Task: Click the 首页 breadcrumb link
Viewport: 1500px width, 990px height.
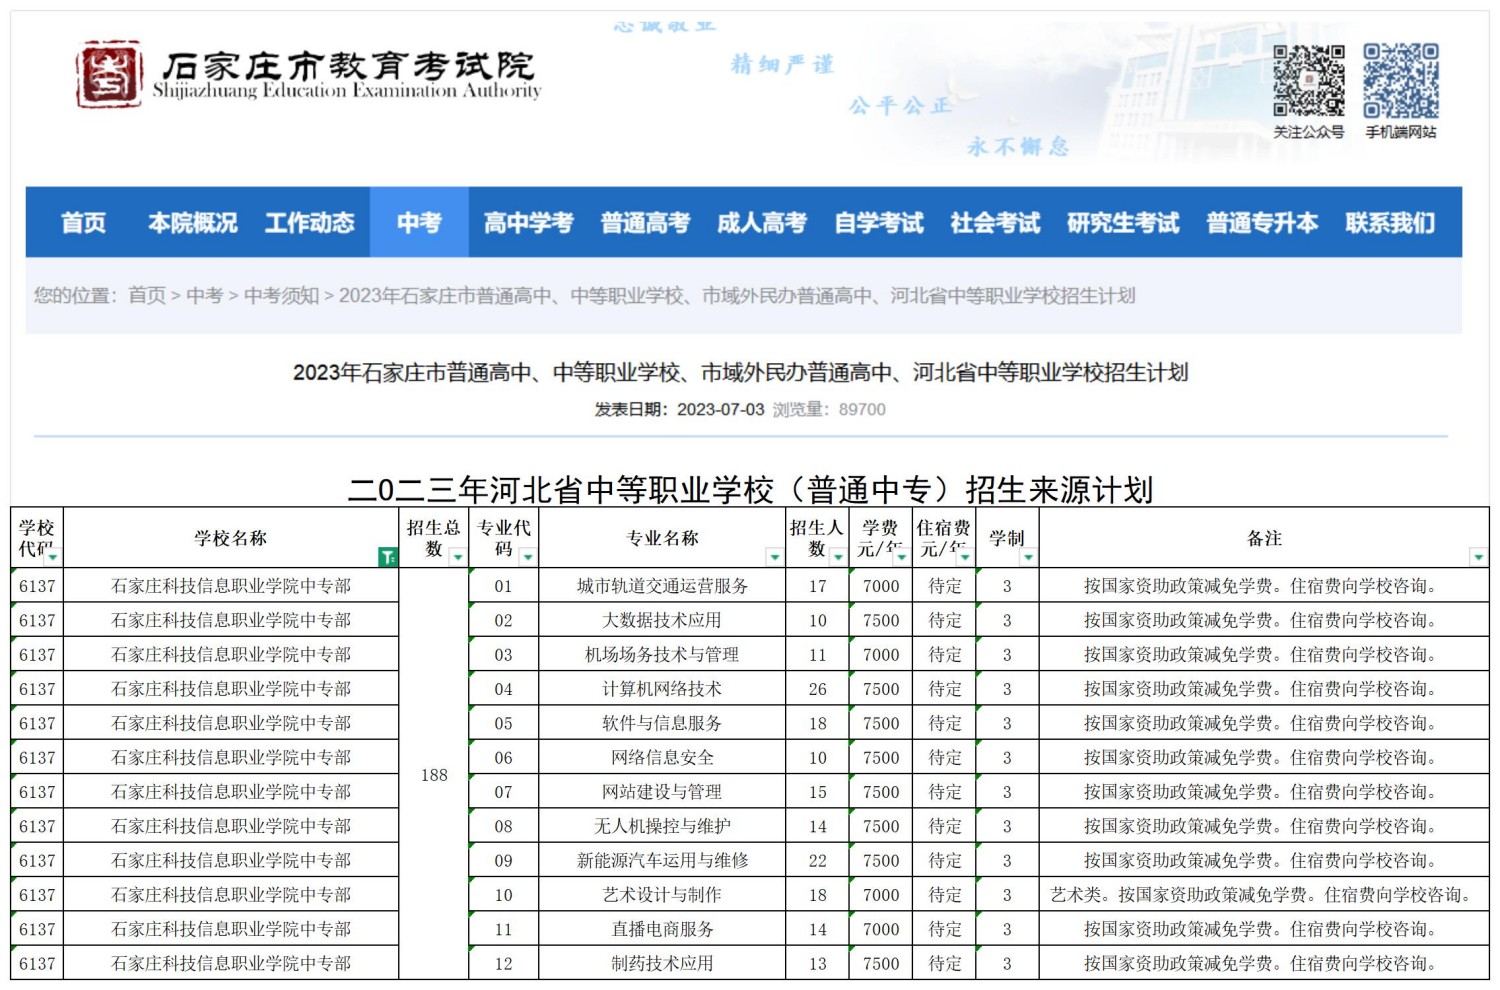Action: [147, 296]
